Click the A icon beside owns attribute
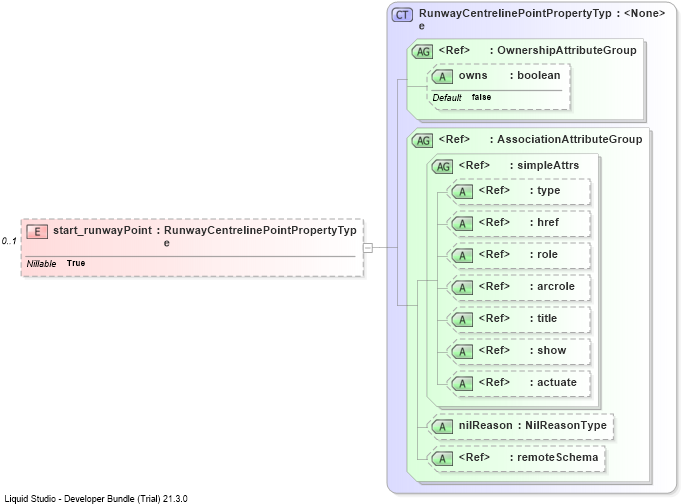The image size is (681, 504). 442,77
